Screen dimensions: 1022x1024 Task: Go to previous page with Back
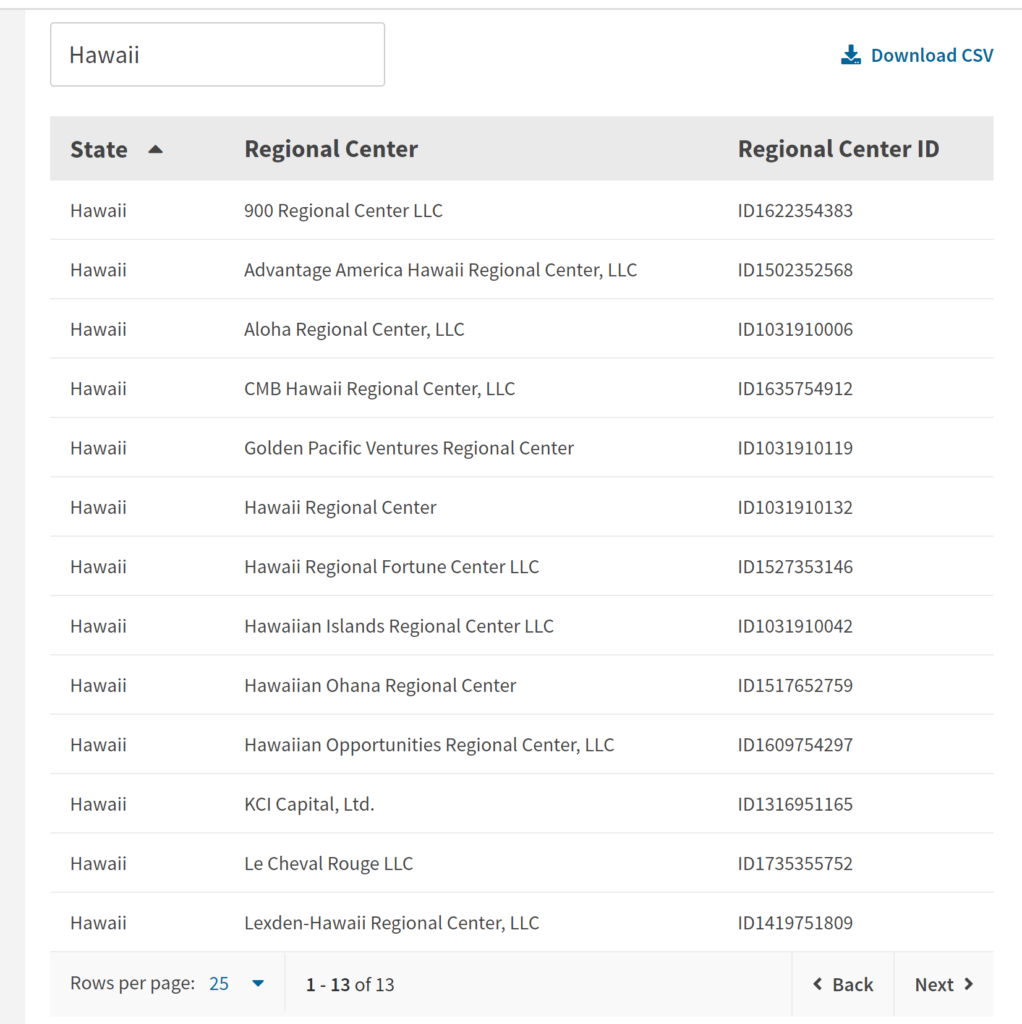(842, 984)
